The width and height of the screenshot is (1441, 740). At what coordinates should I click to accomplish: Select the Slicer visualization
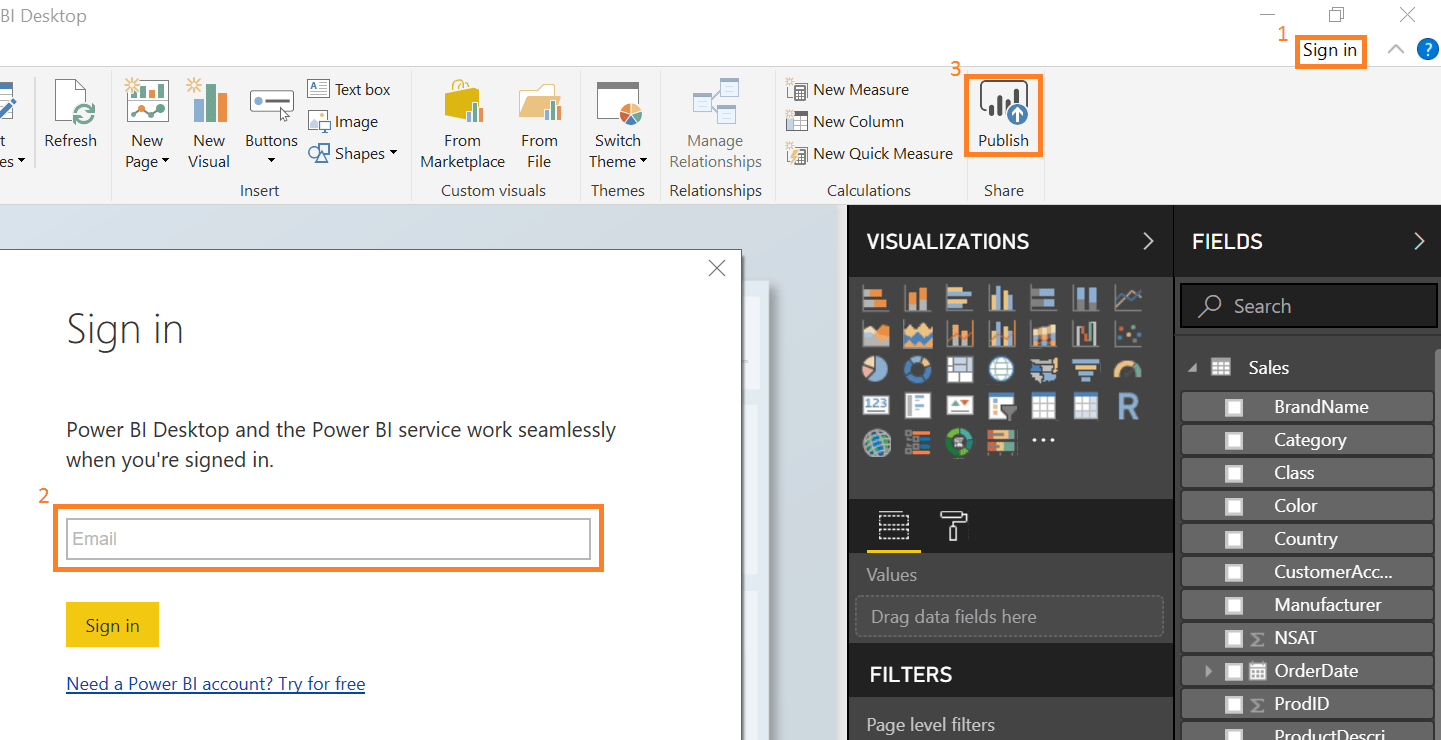[x=1001, y=405]
